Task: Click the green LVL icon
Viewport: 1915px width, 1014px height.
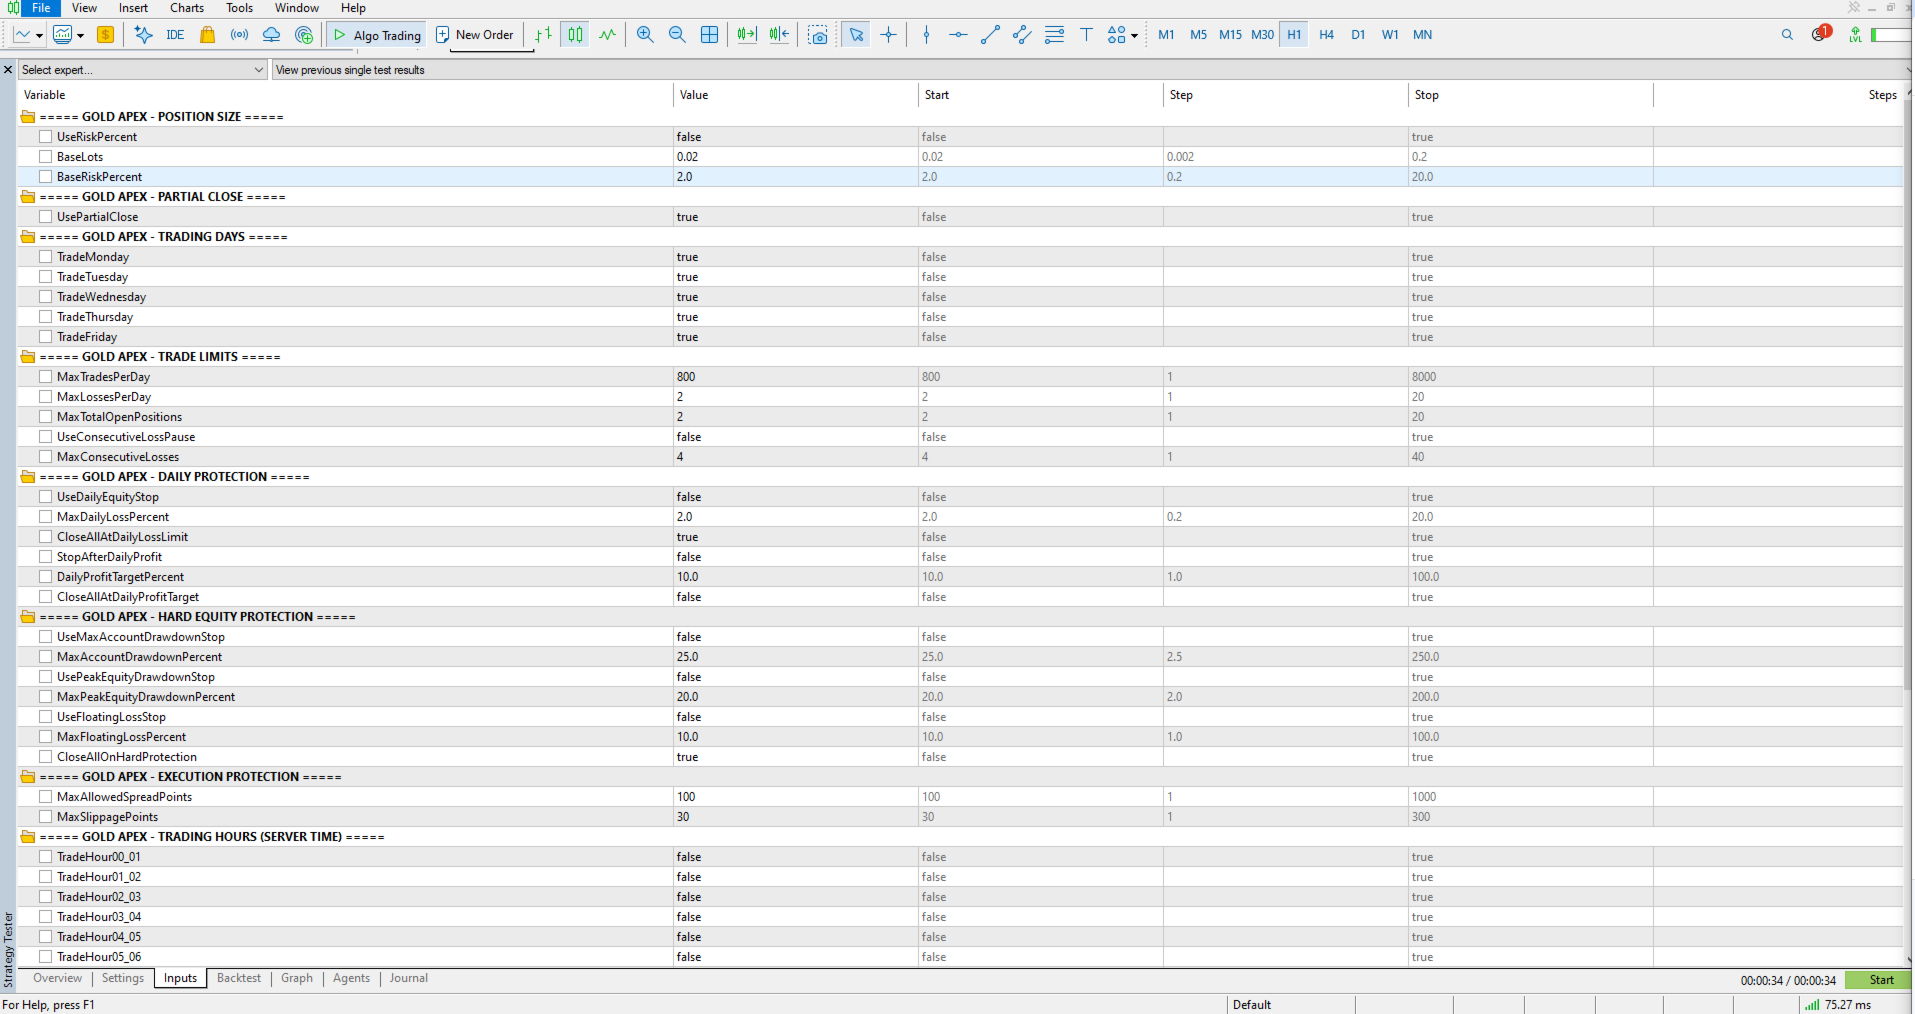Action: pyautogui.click(x=1855, y=35)
